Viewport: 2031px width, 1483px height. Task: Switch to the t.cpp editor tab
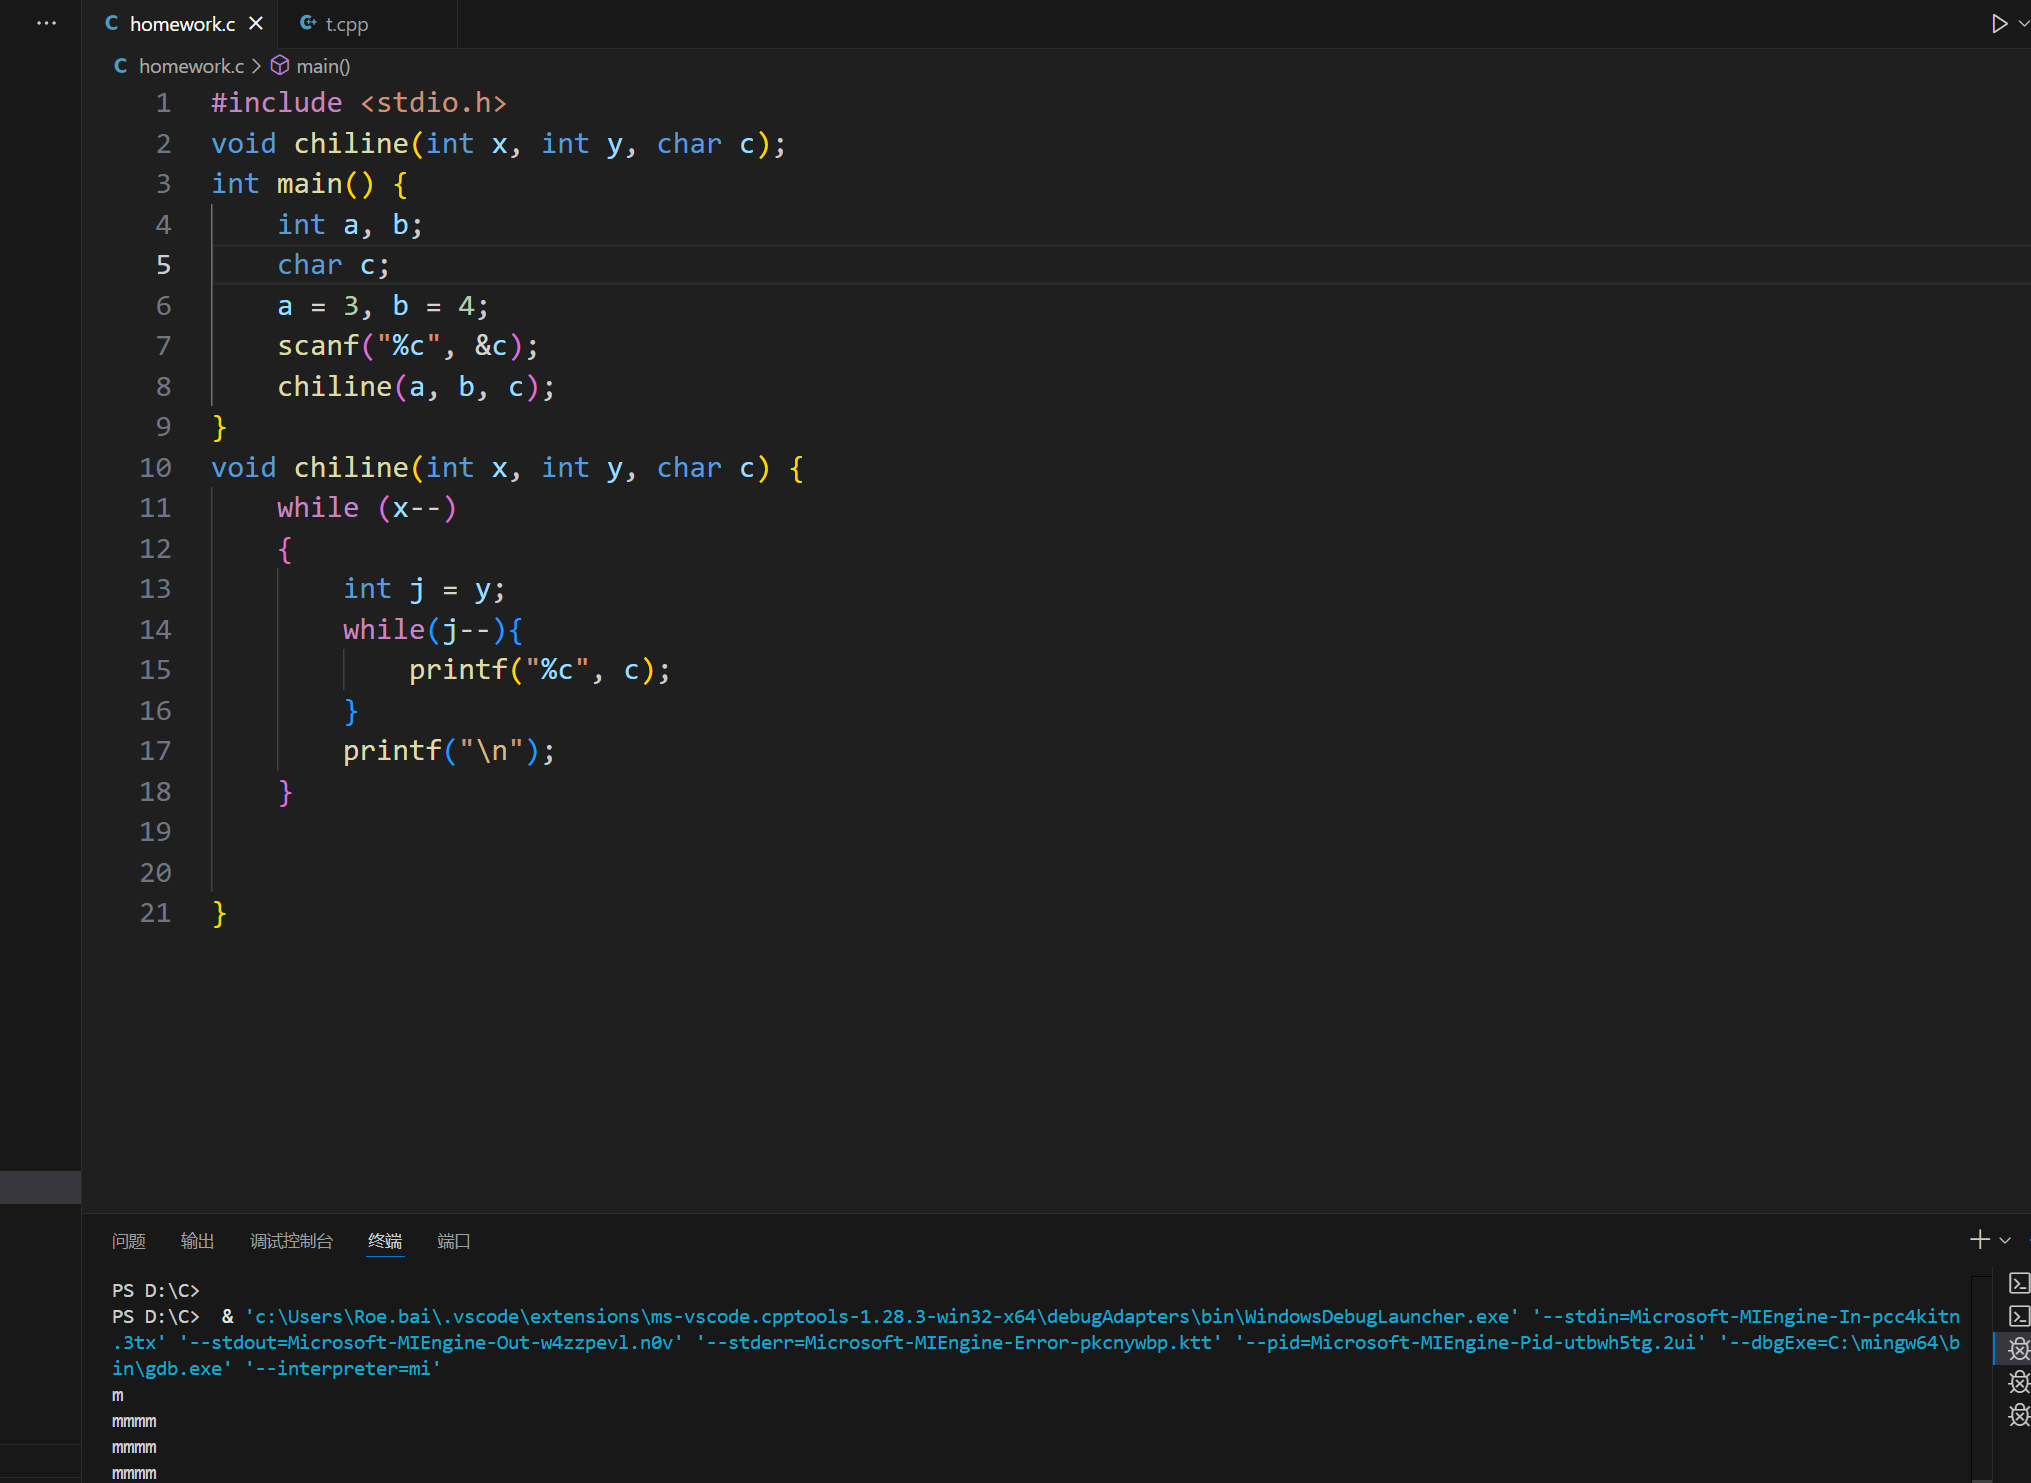[345, 24]
